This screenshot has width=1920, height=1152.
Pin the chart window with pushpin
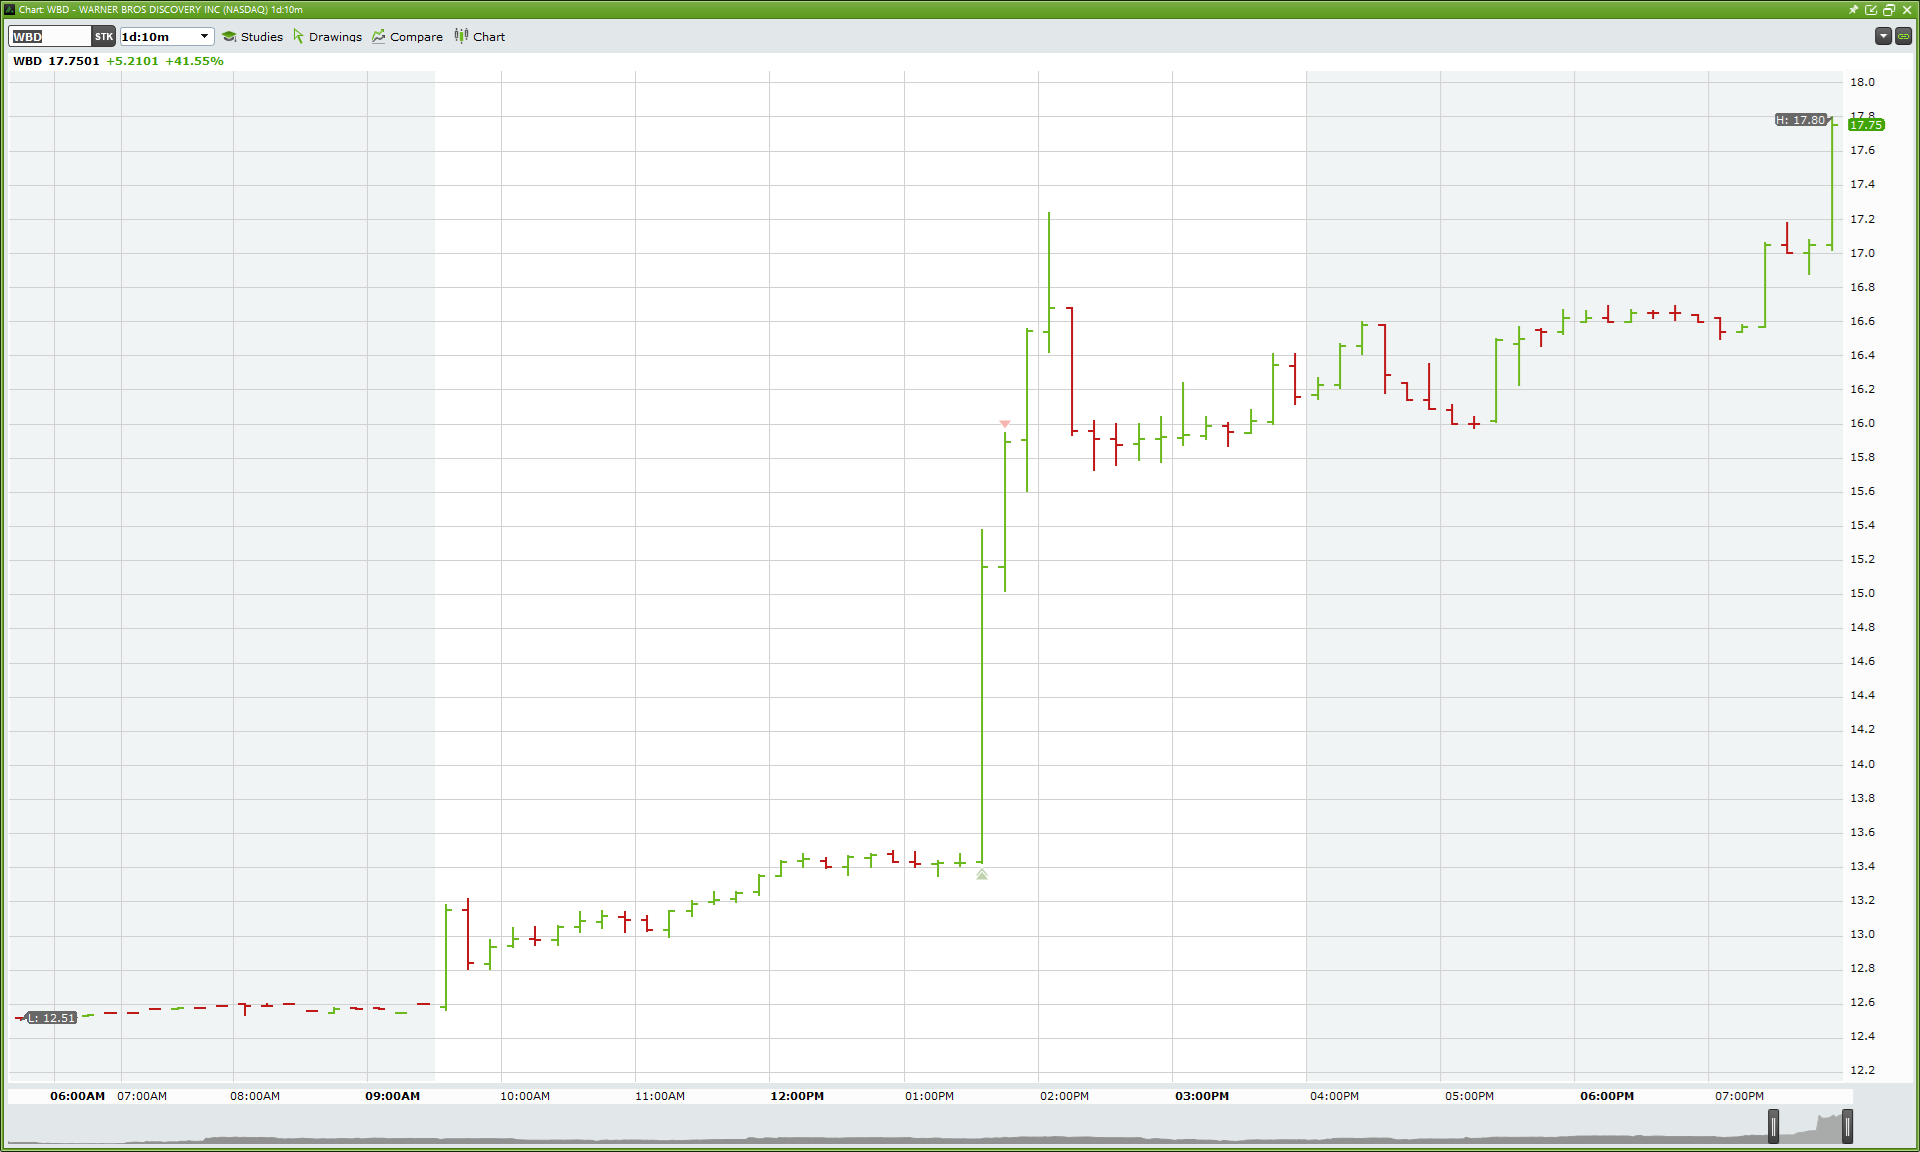click(x=1853, y=9)
